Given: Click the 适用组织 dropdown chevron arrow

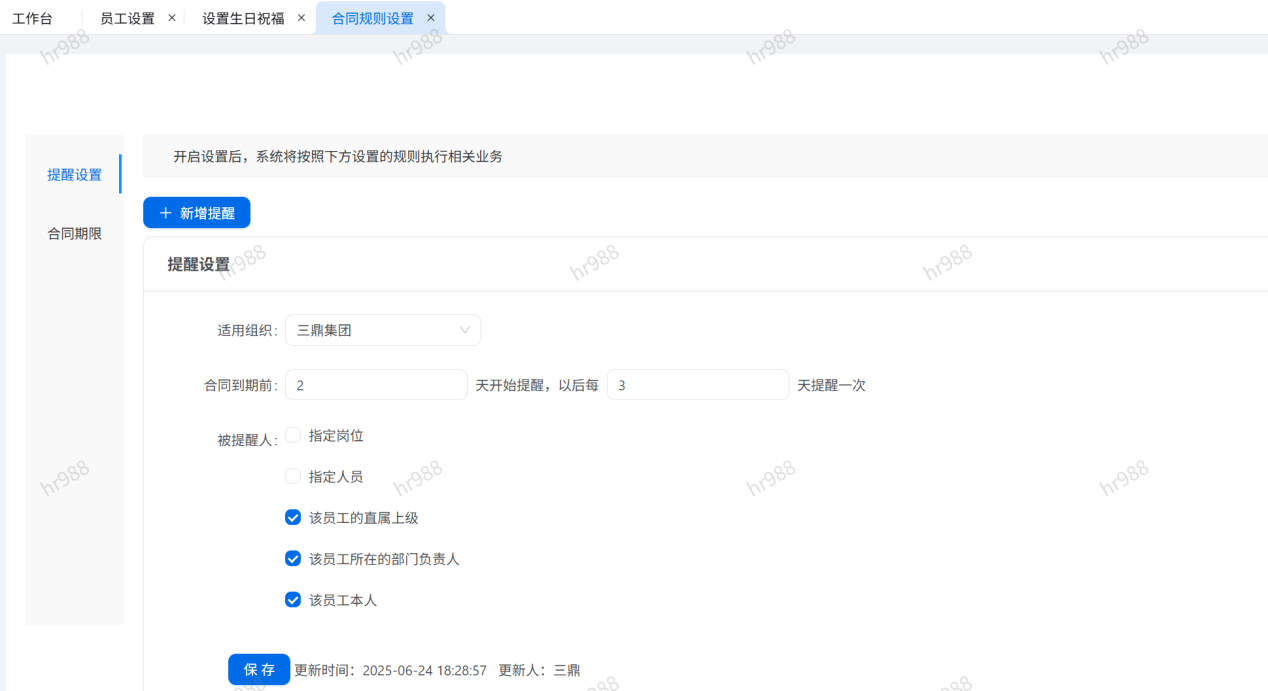Looking at the screenshot, I should click(x=464, y=330).
